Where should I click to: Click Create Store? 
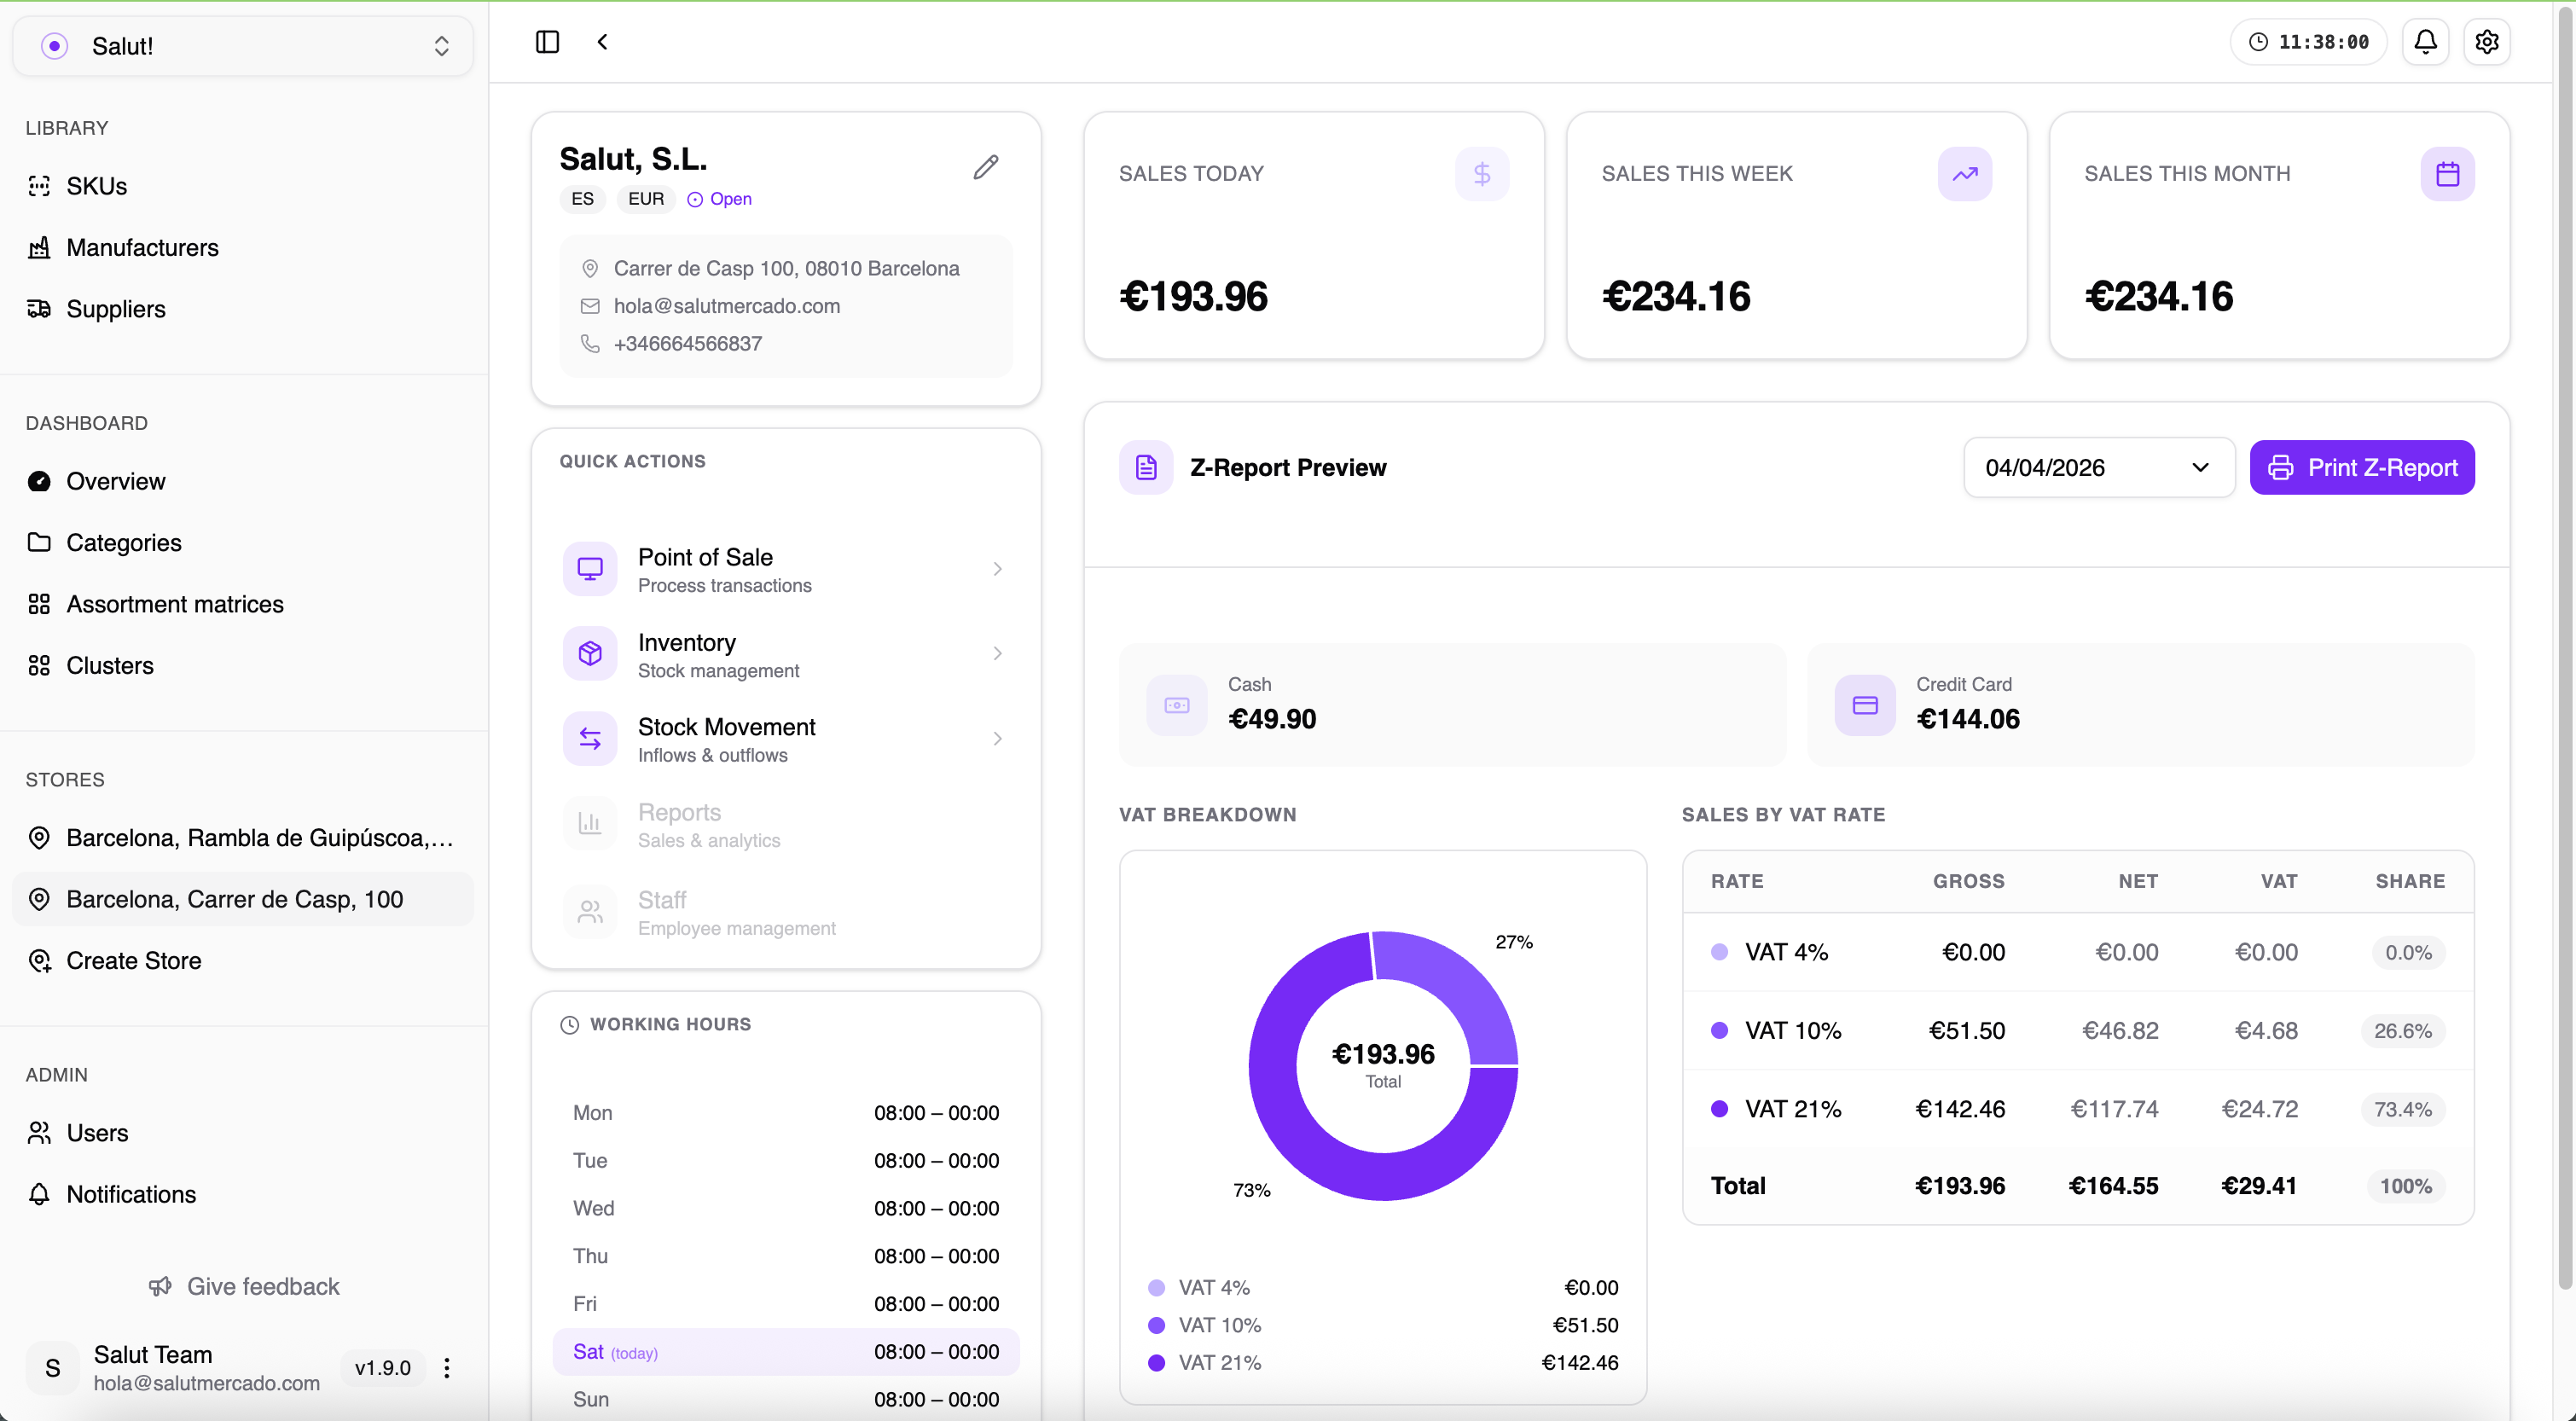point(134,960)
